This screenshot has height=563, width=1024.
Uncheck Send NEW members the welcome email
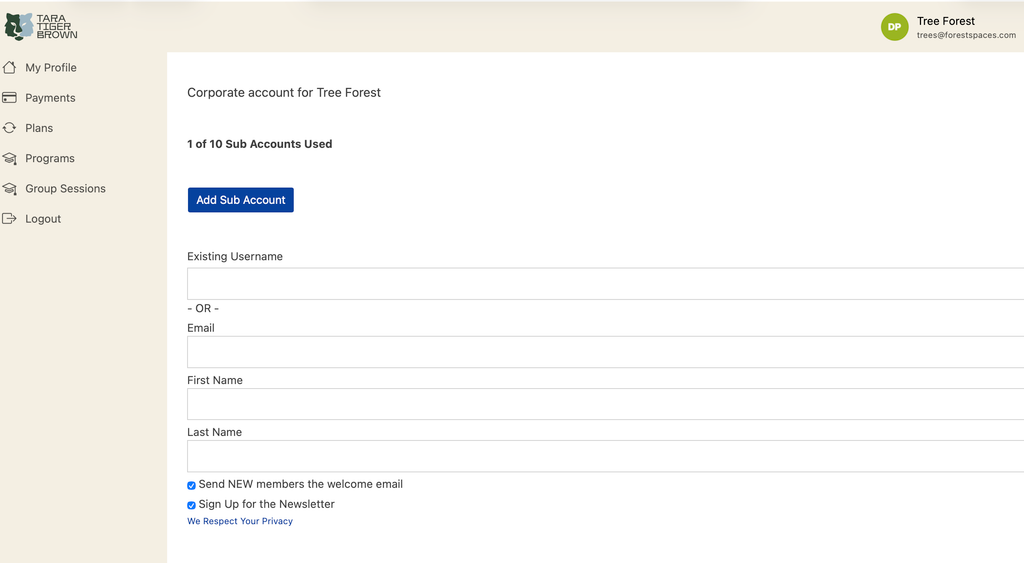point(191,485)
